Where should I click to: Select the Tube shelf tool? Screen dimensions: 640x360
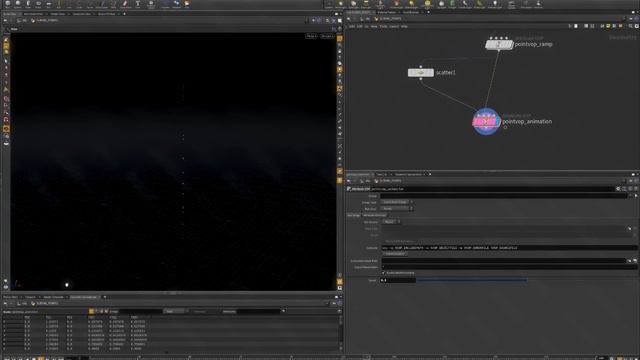pyautogui.click(x=28, y=4)
